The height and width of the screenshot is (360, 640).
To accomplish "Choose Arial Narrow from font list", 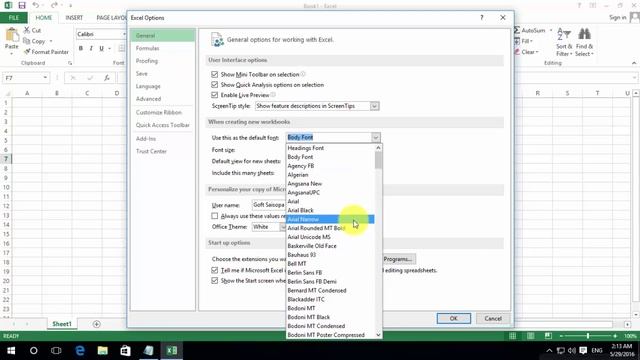I will pos(330,219).
